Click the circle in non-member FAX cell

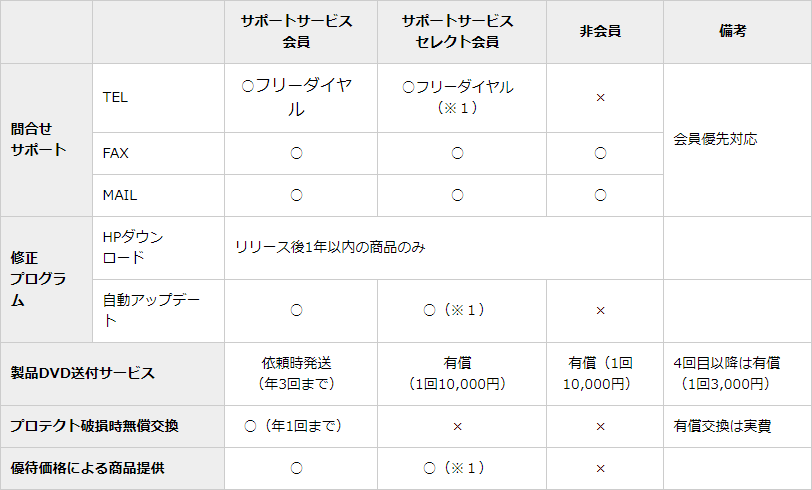600,154
